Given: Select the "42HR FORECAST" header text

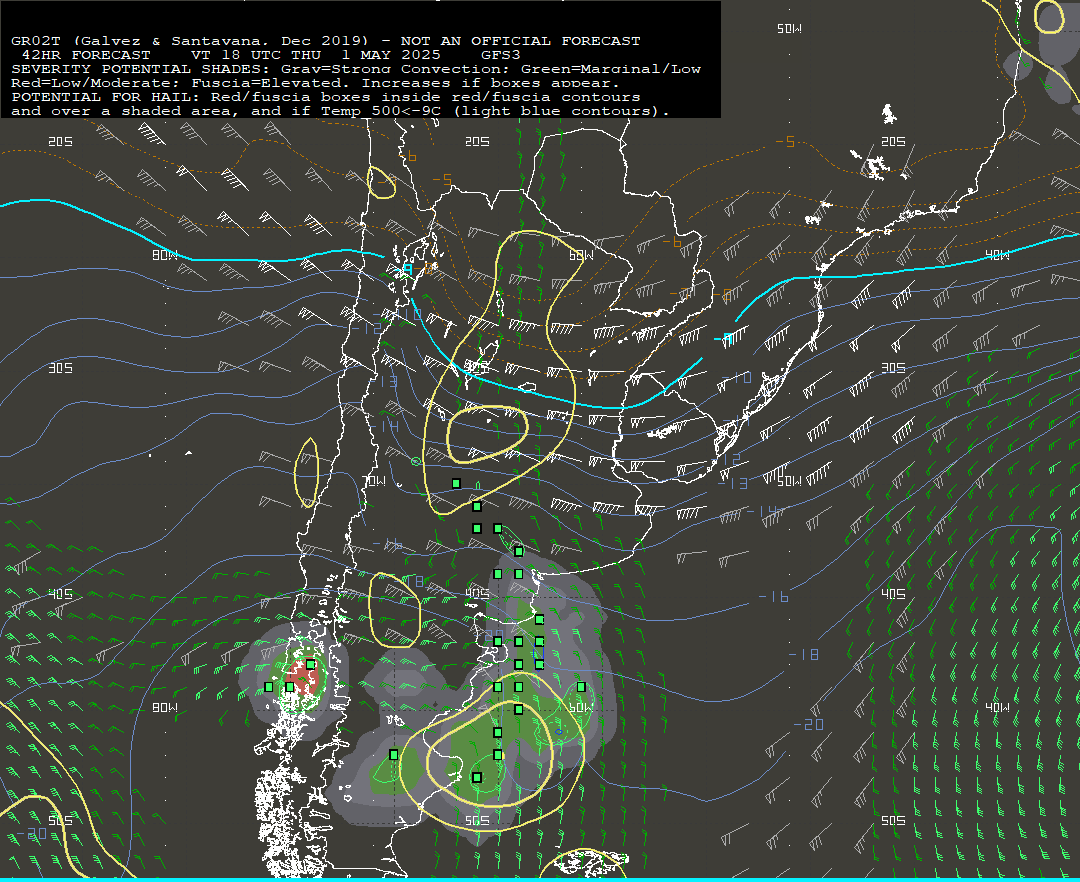Looking at the screenshot, I should point(85,55).
